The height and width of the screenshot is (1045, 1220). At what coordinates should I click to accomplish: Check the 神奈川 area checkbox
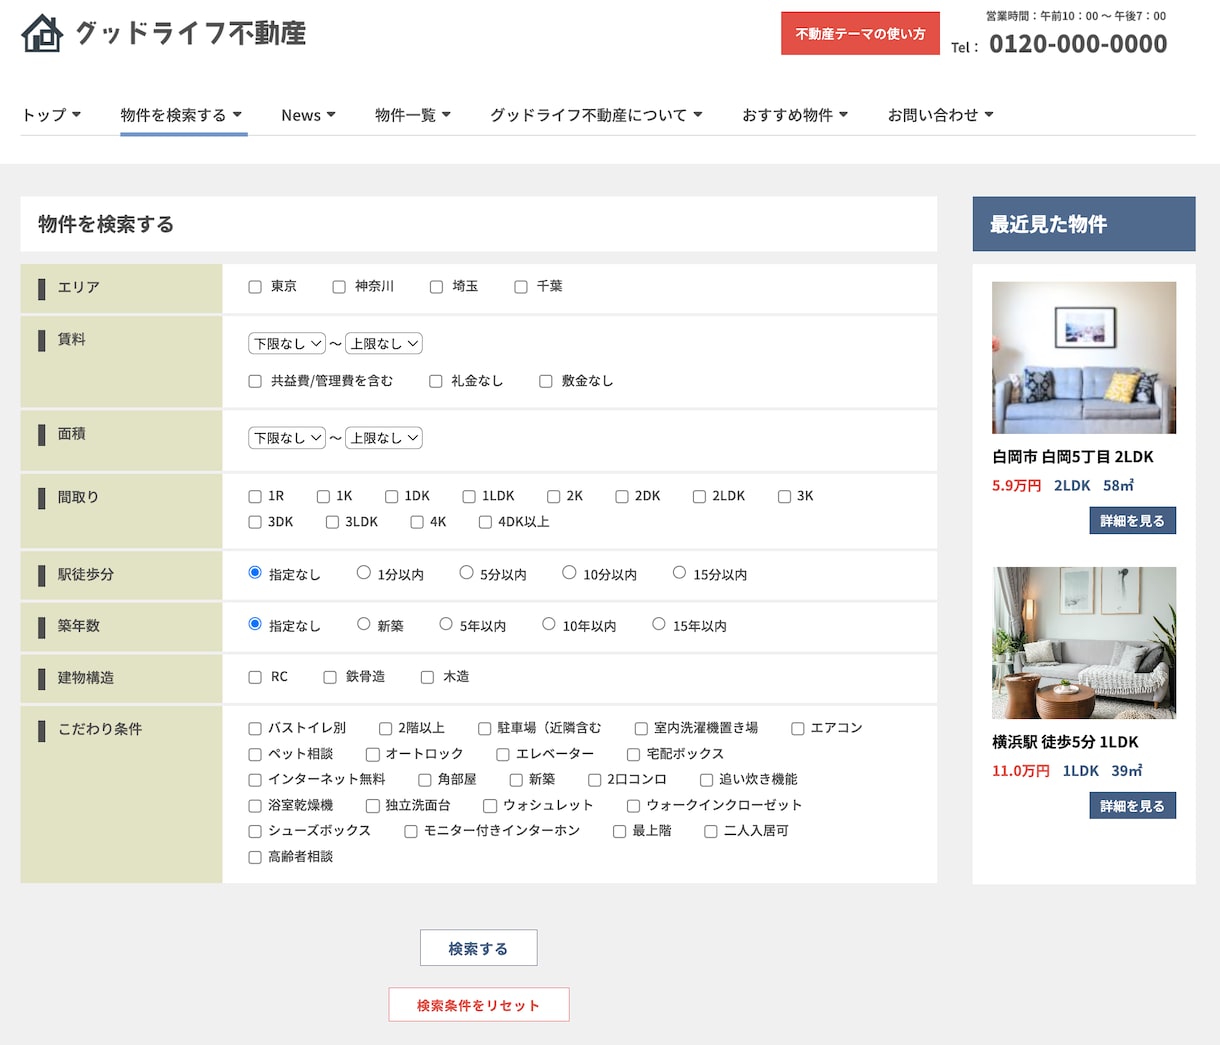339,287
